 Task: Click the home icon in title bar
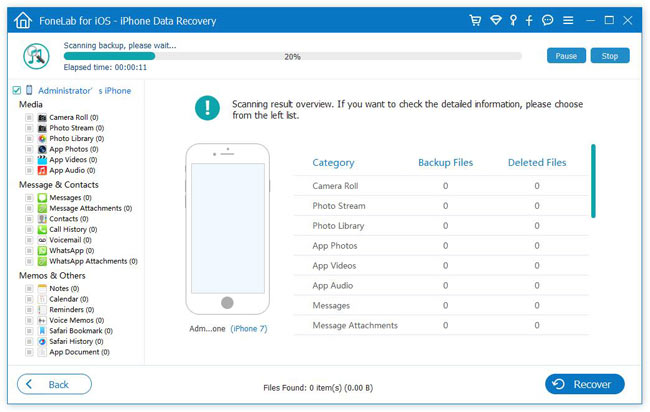coord(23,20)
